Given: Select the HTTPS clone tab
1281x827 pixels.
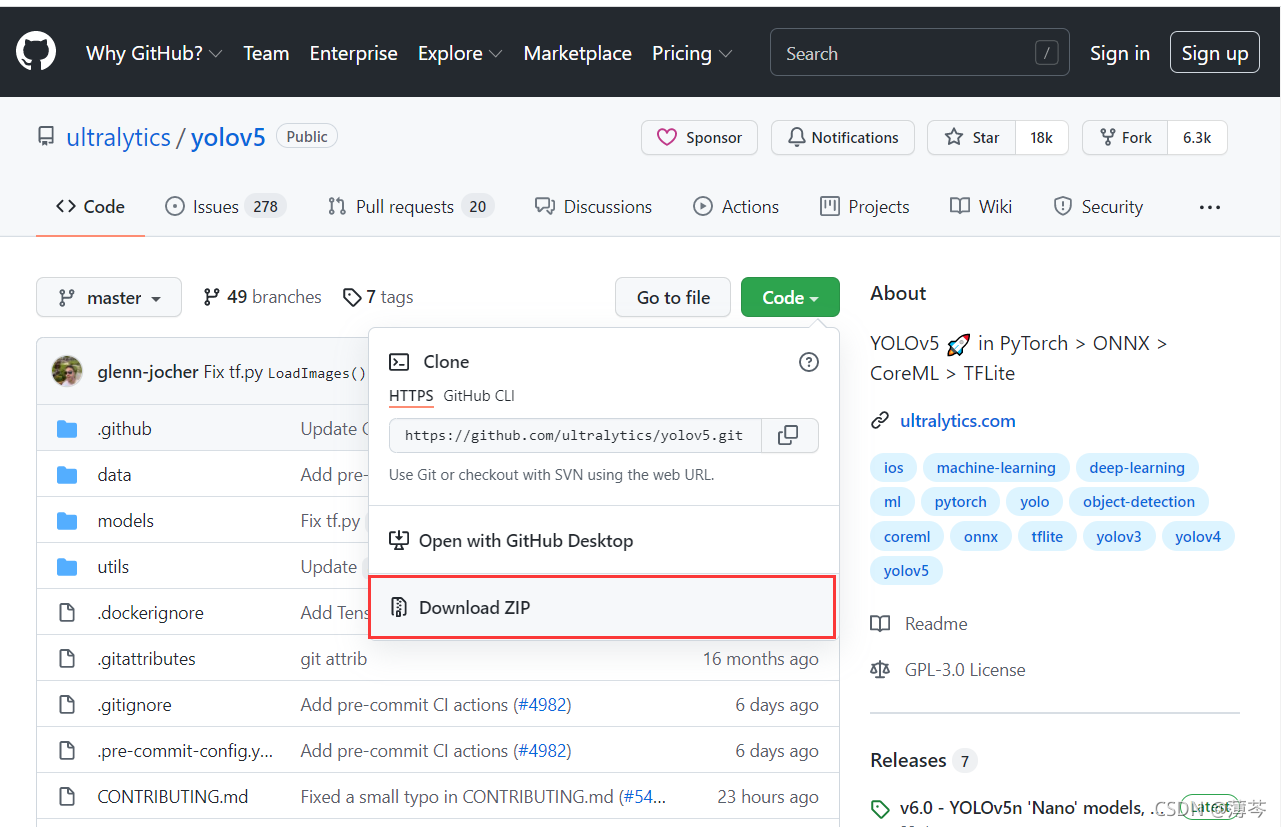Looking at the screenshot, I should (x=411, y=396).
